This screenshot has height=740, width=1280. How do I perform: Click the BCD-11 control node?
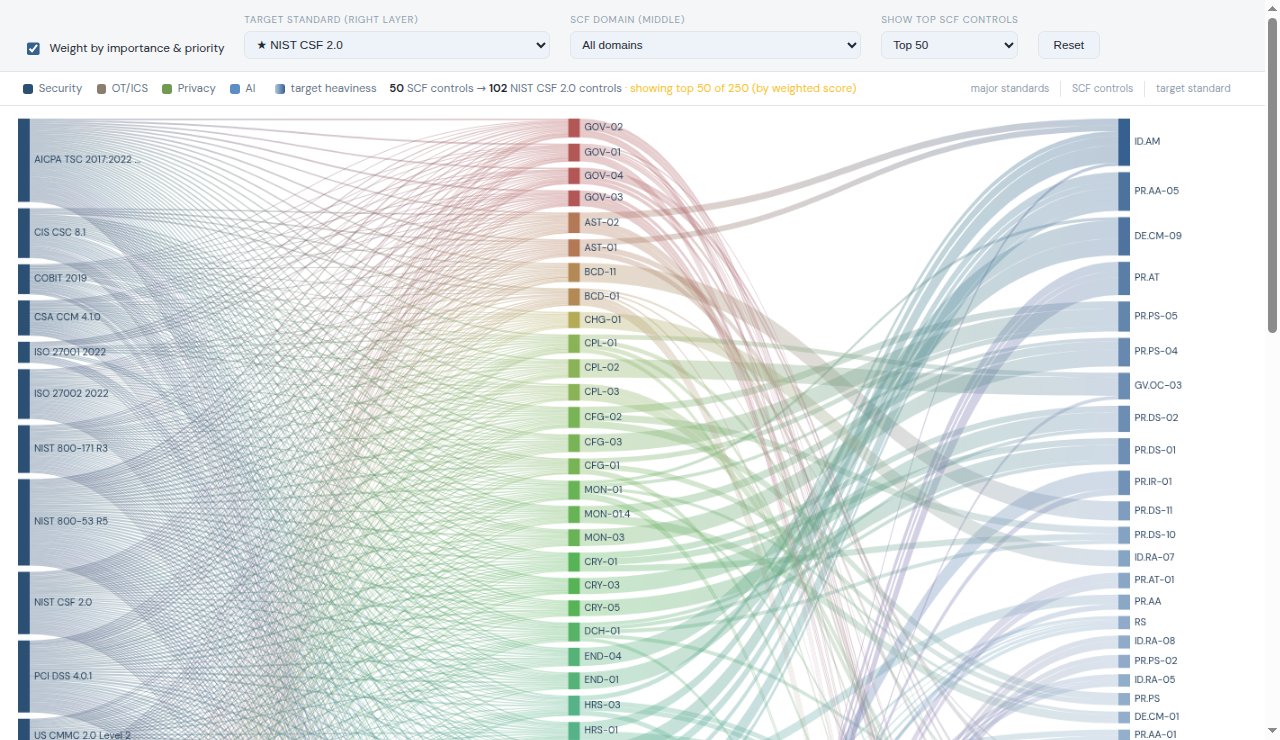(x=574, y=272)
